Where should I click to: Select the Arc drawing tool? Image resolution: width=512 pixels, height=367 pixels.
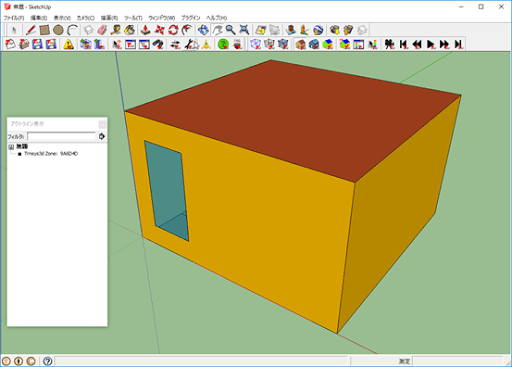pyautogui.click(x=72, y=30)
